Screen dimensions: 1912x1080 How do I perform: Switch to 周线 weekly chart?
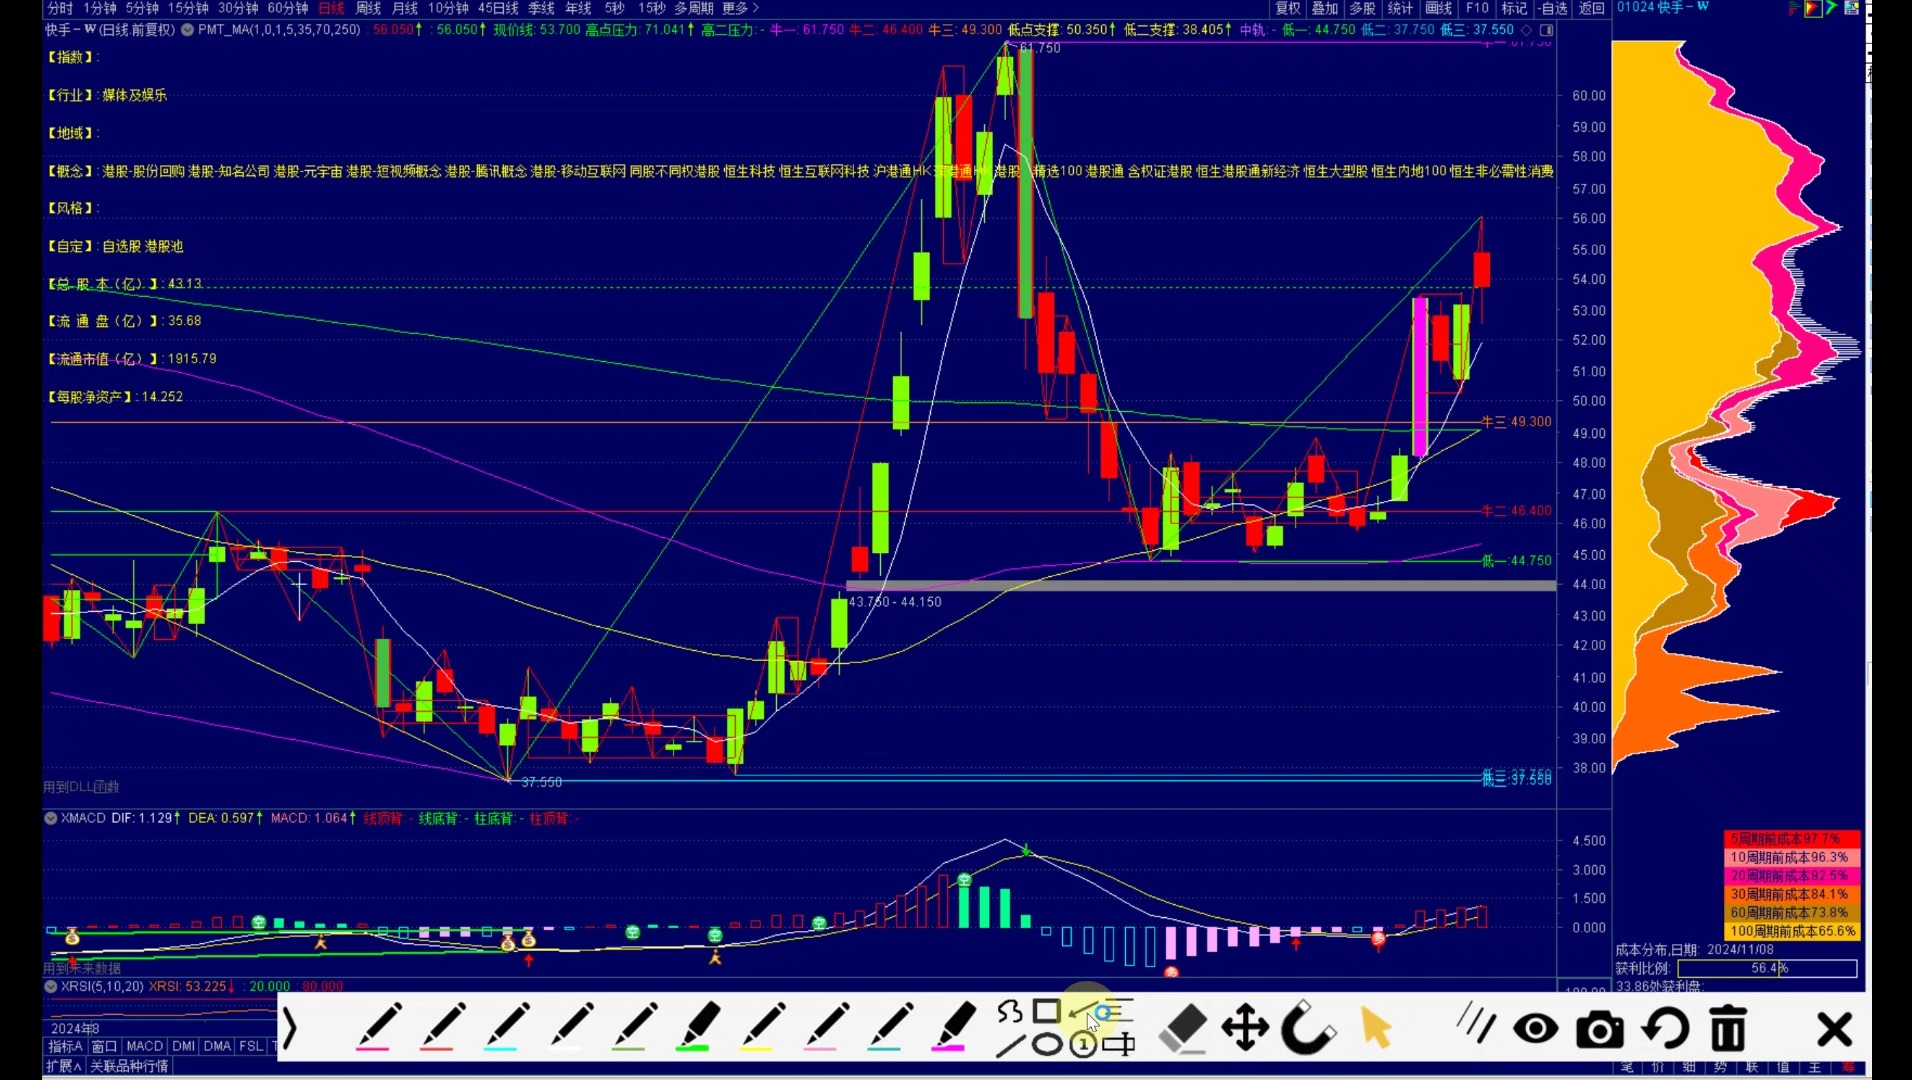click(369, 8)
